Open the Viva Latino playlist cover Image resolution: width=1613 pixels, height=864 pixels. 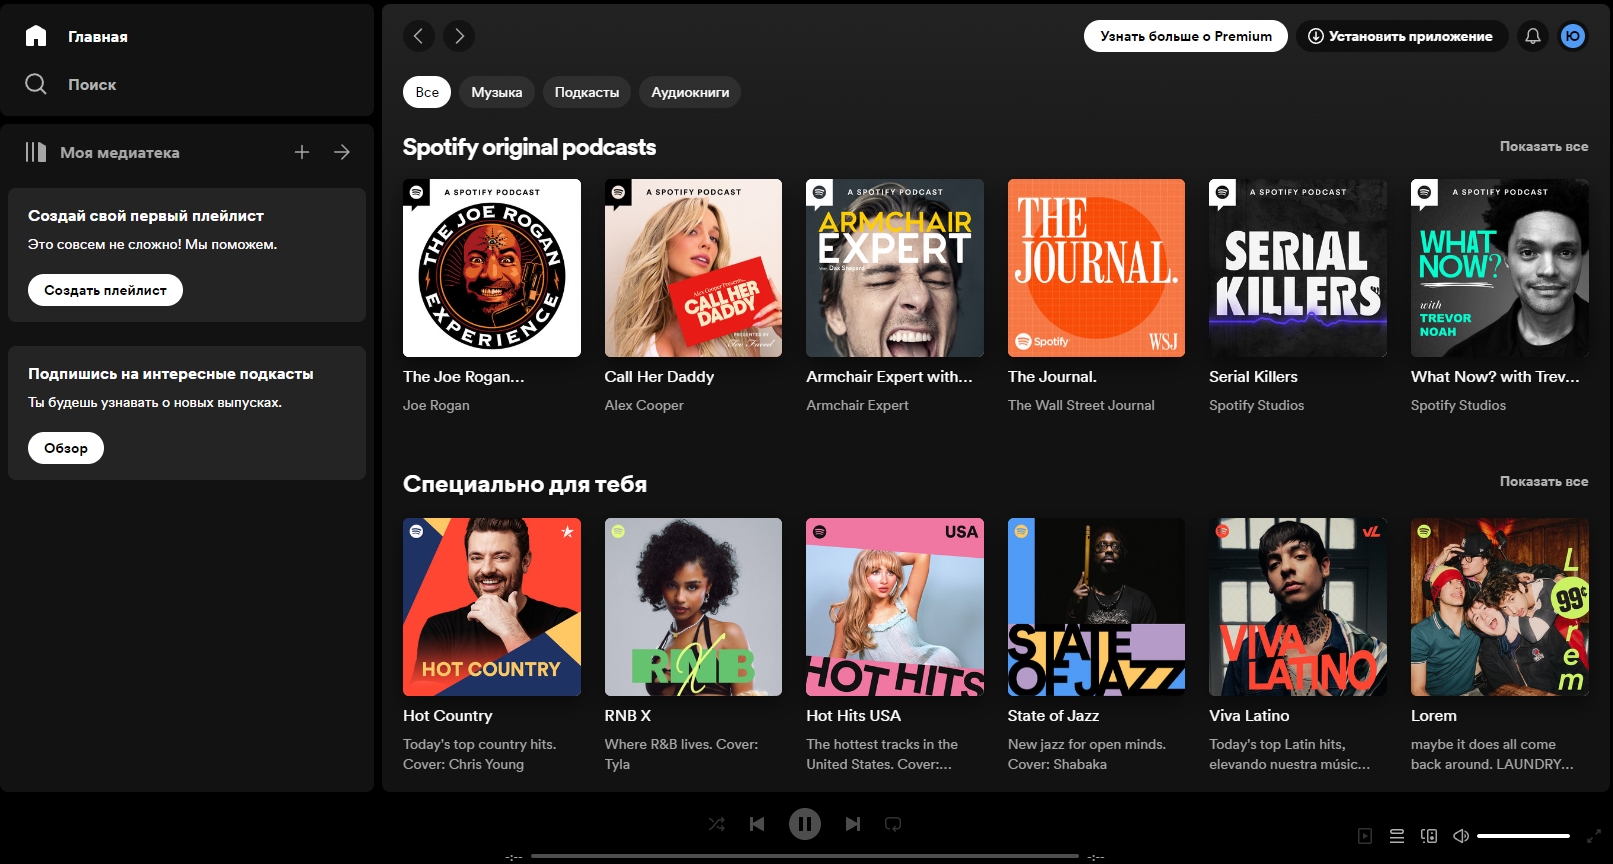1298,607
